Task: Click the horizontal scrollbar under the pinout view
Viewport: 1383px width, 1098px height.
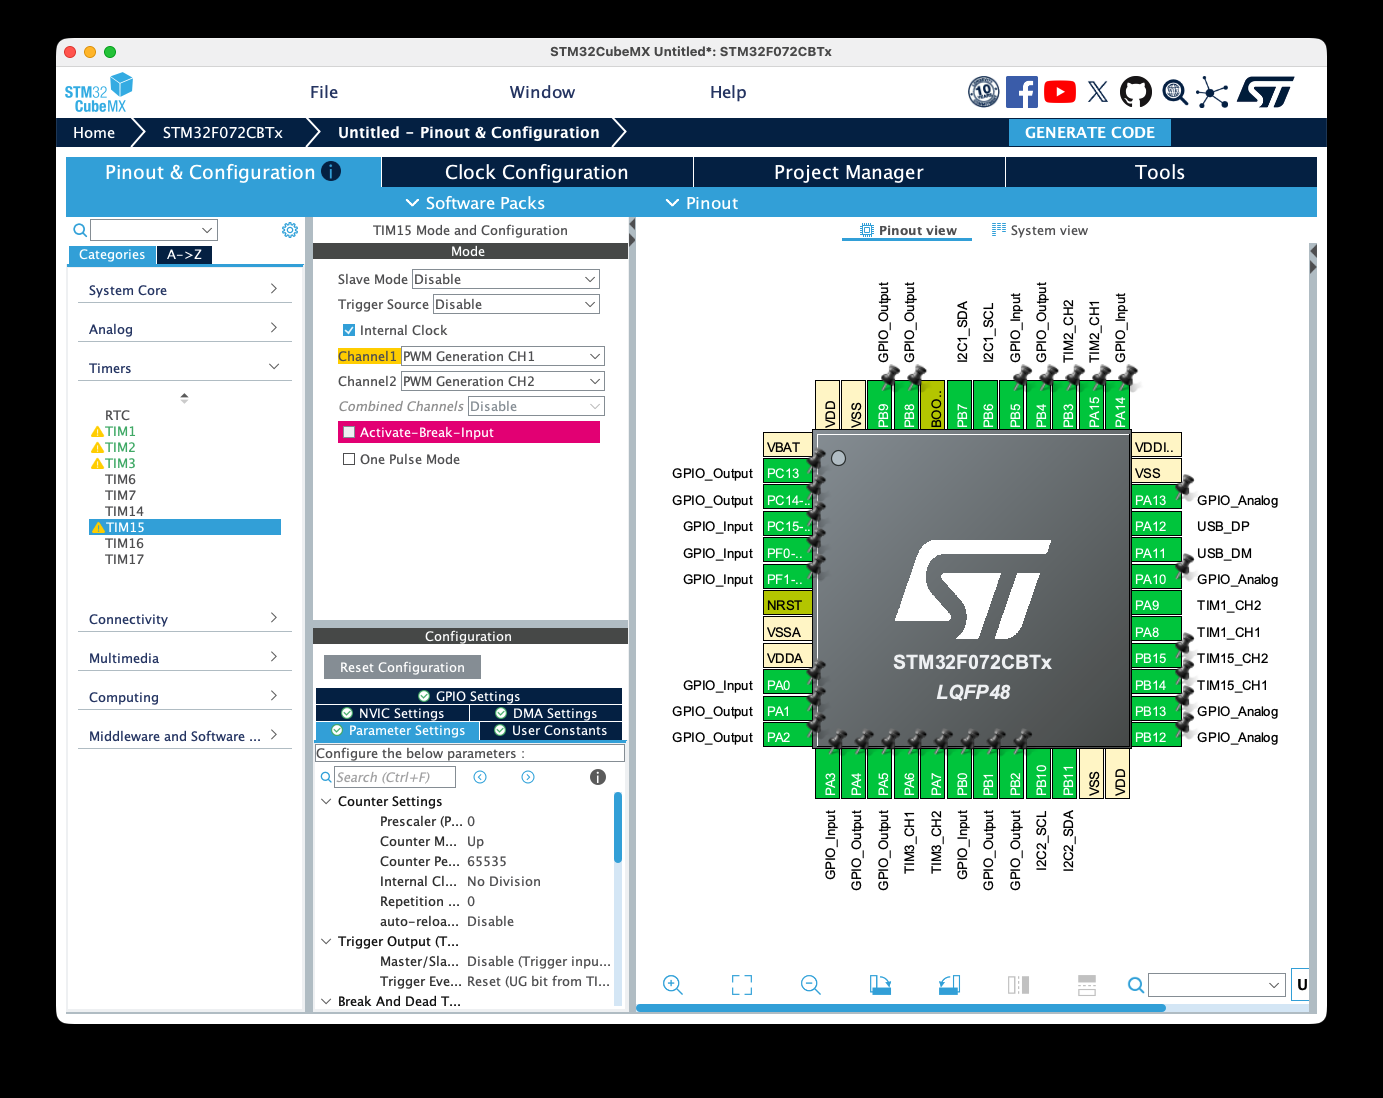Action: coord(900,1008)
